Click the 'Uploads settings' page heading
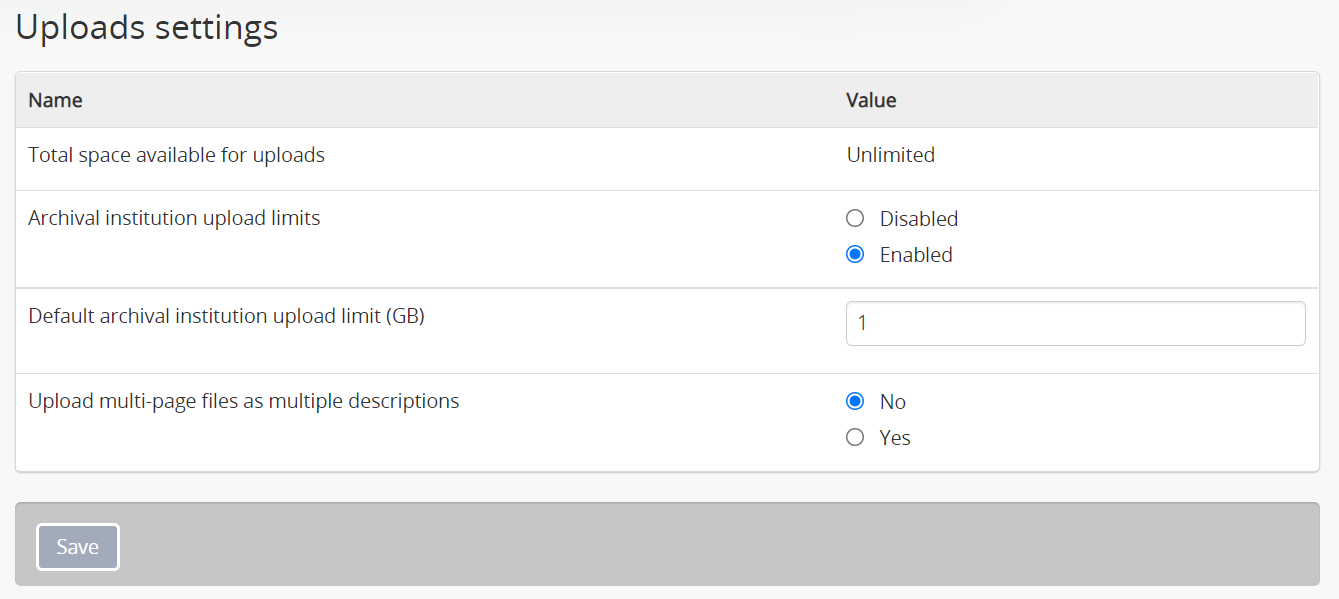Image resolution: width=1339 pixels, height=599 pixels. click(147, 27)
